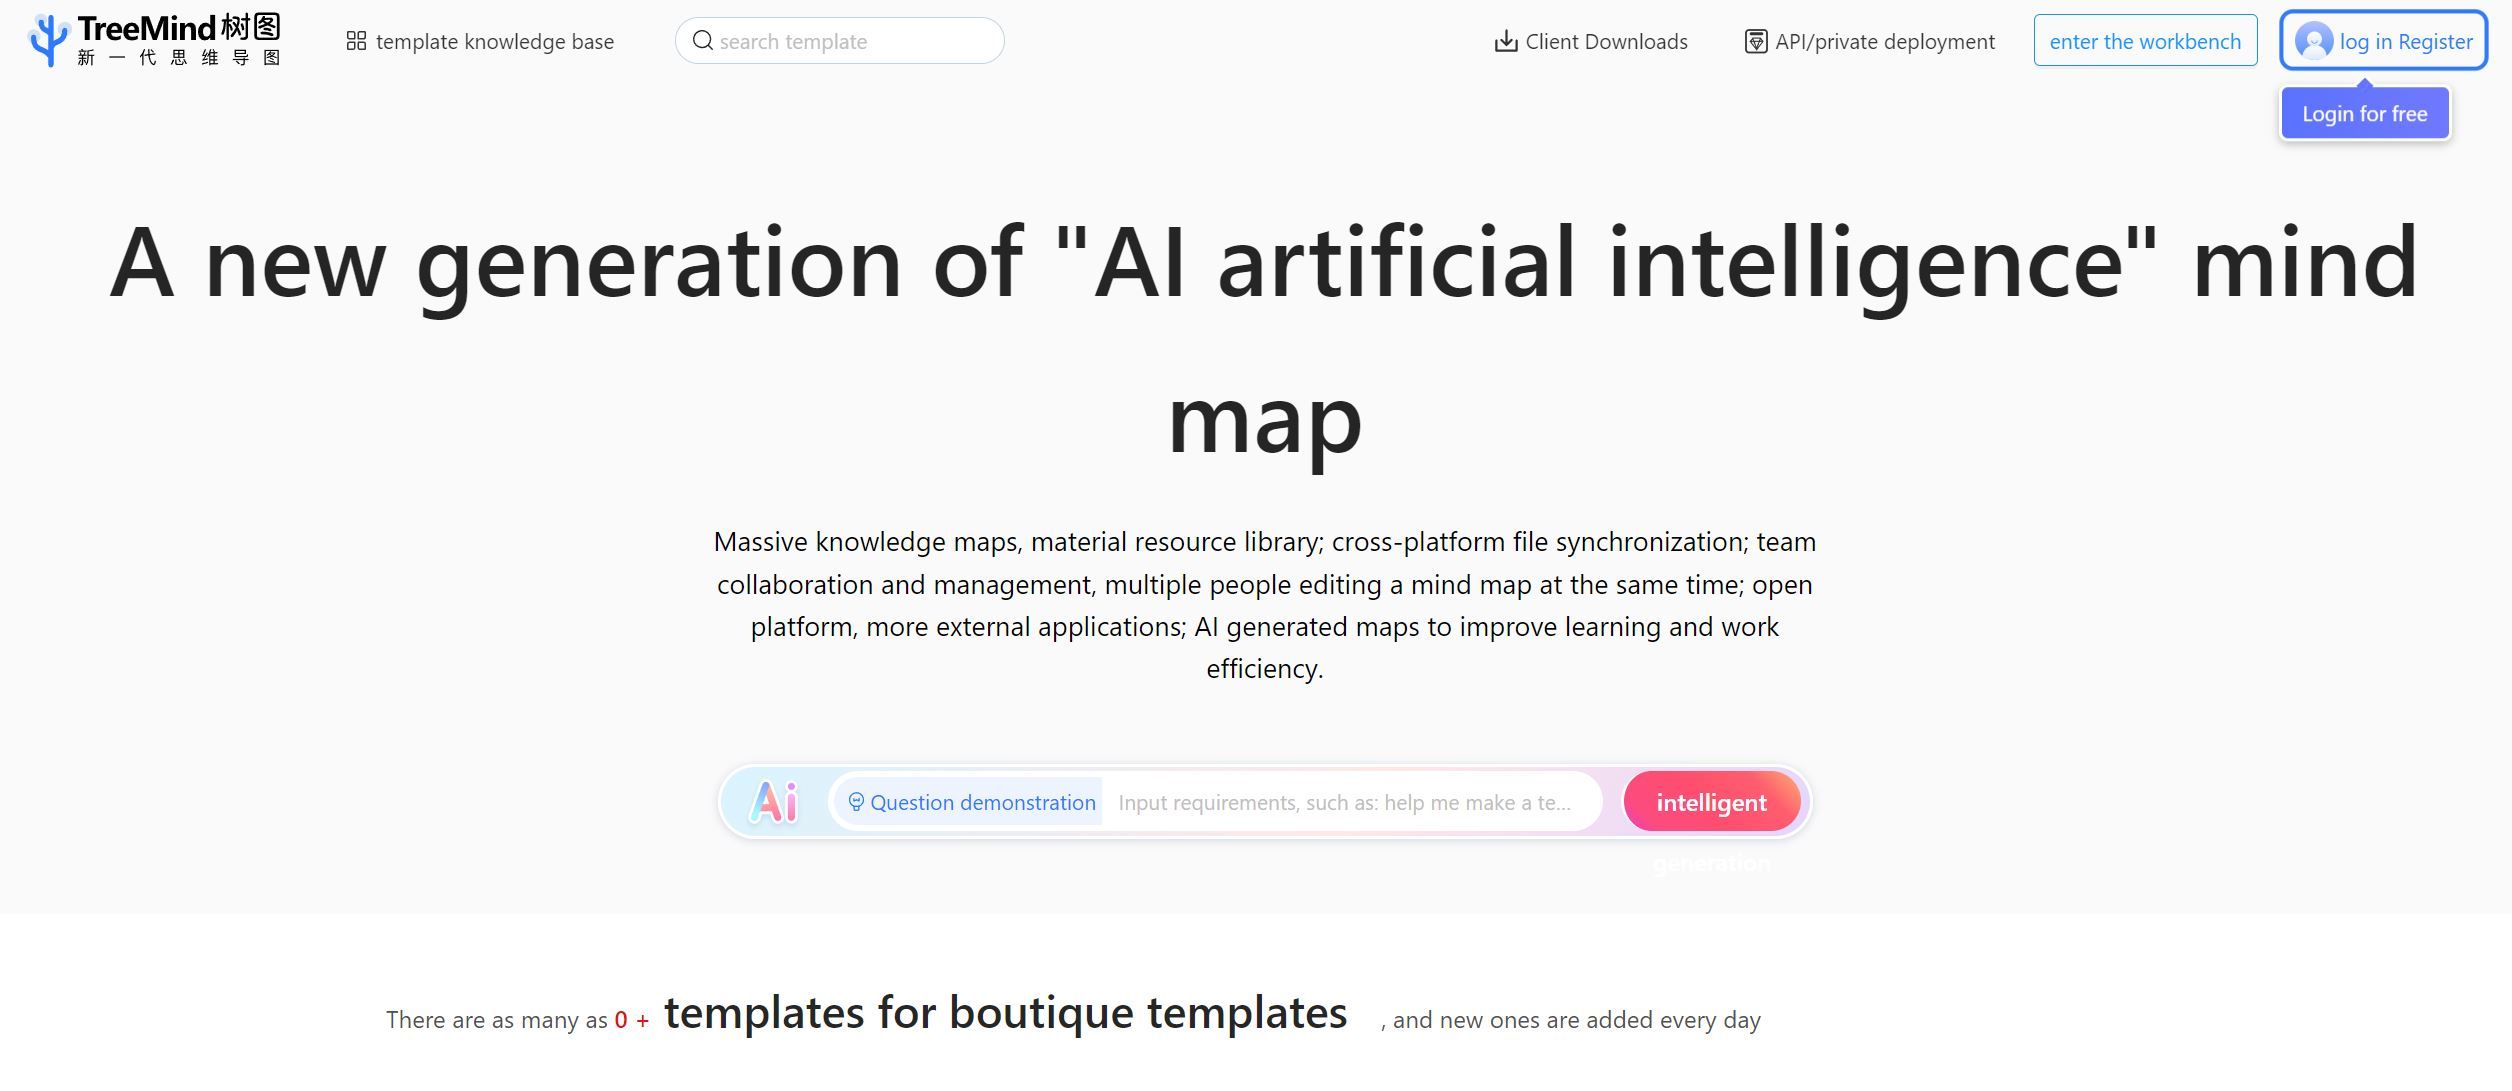
Task: Click the user profile avatar icon
Action: point(2313,40)
